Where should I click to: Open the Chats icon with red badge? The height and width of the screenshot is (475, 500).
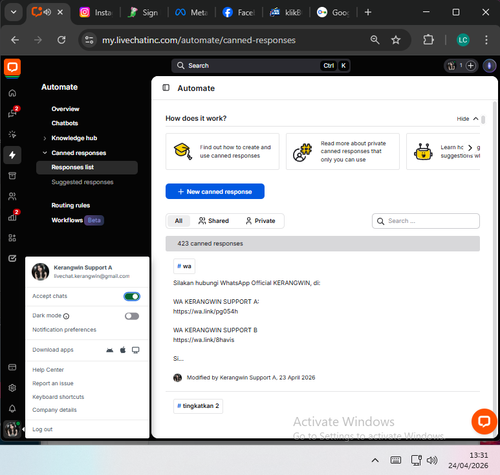[x=12, y=113]
